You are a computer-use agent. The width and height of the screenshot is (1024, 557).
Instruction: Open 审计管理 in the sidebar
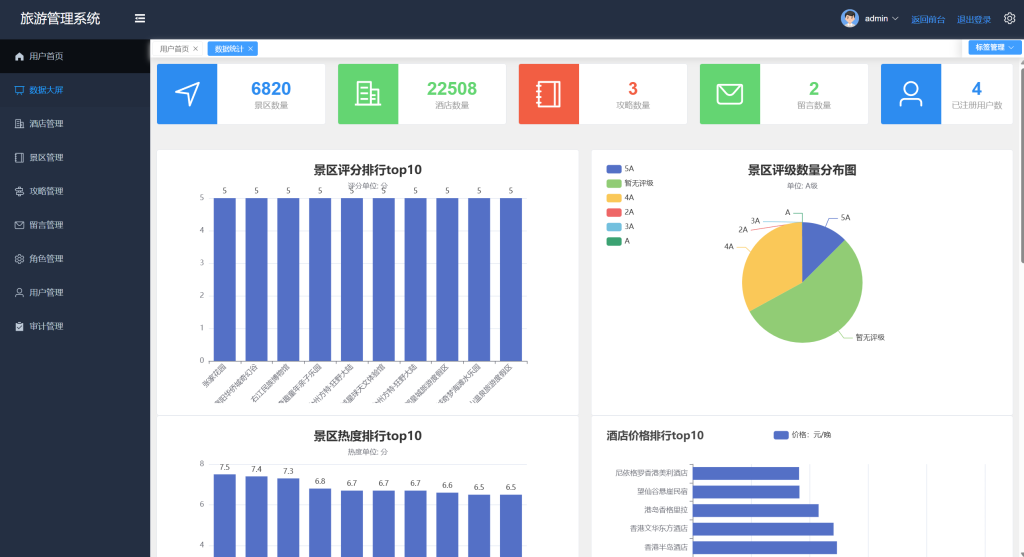[x=74, y=326]
